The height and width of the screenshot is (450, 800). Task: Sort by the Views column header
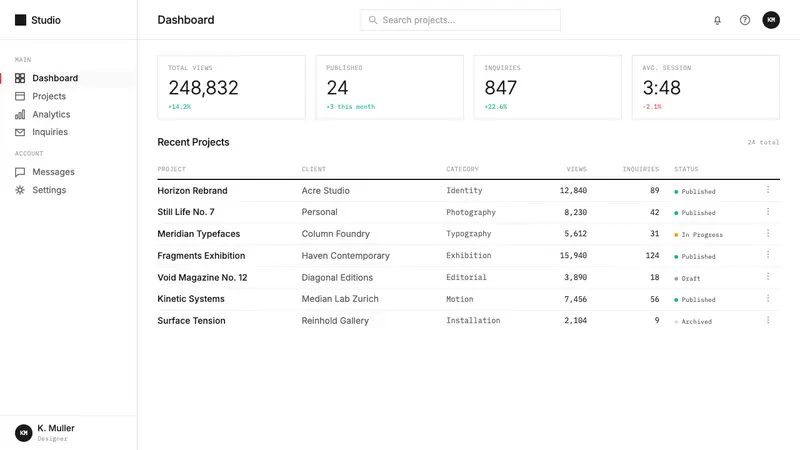pos(577,169)
